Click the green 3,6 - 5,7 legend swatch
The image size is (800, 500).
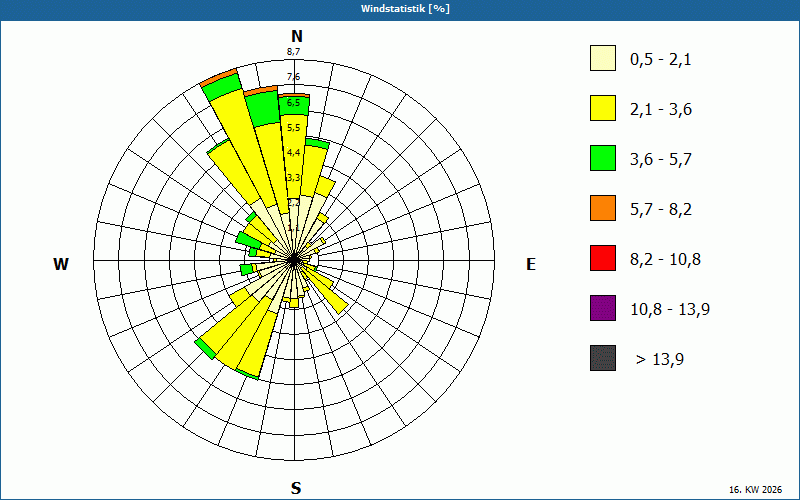pos(603,158)
